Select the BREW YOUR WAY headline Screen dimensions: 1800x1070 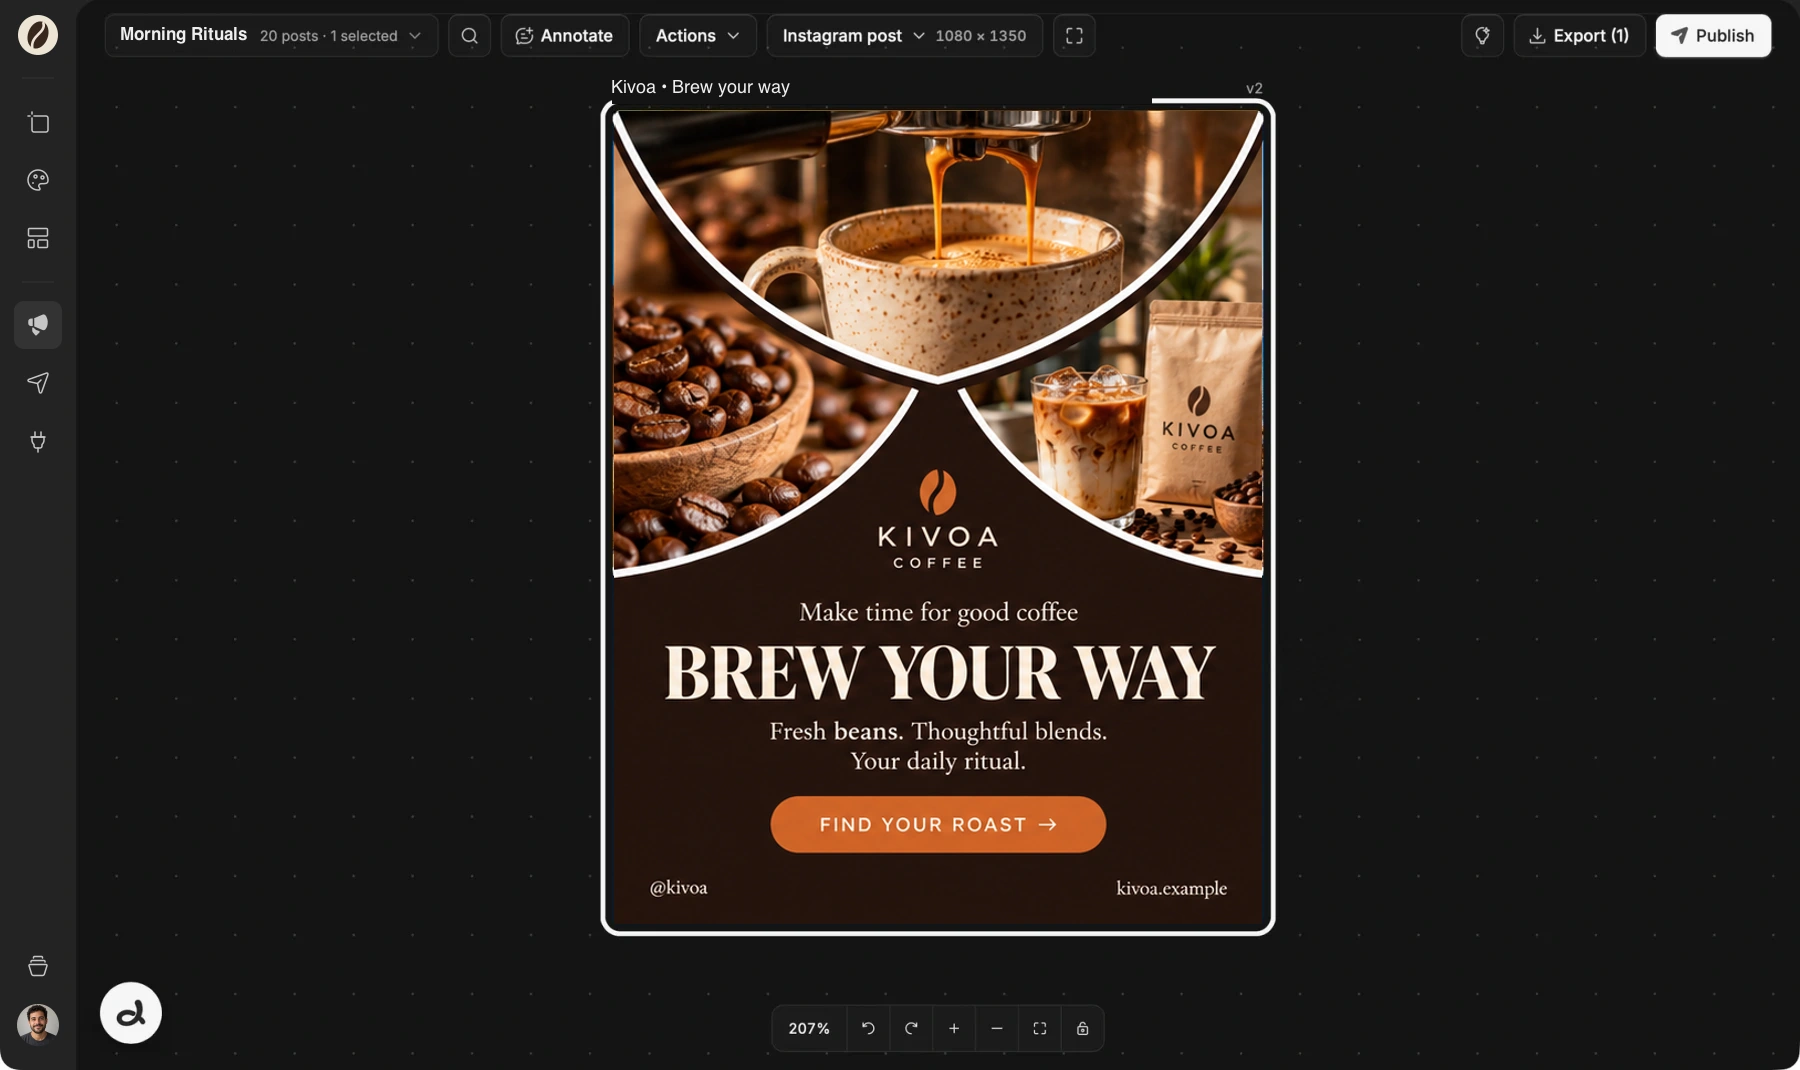click(x=939, y=673)
